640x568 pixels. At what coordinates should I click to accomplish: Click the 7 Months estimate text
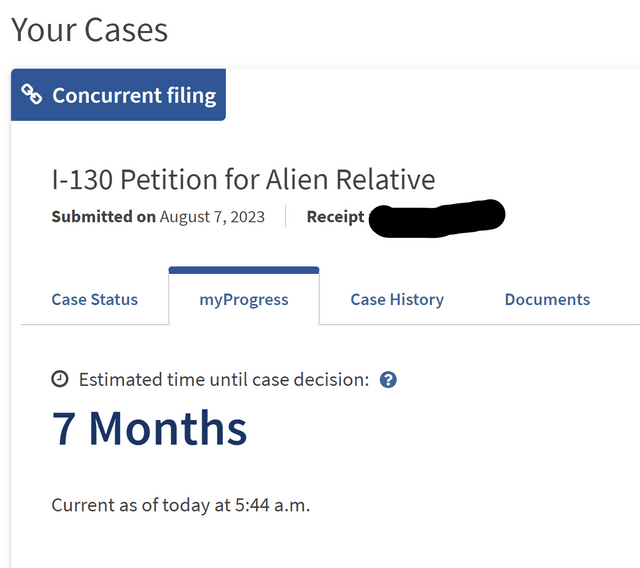pos(149,428)
